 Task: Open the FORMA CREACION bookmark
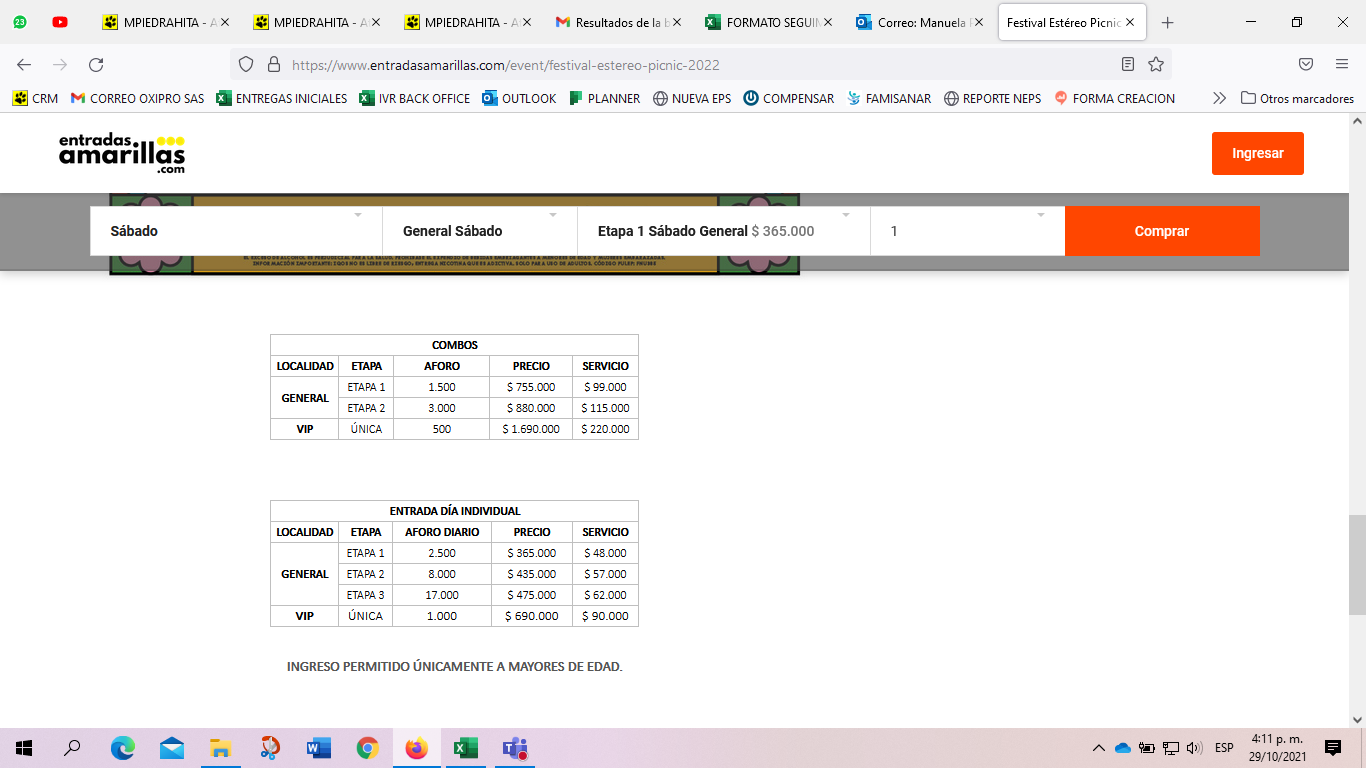pyautogui.click(x=1114, y=98)
